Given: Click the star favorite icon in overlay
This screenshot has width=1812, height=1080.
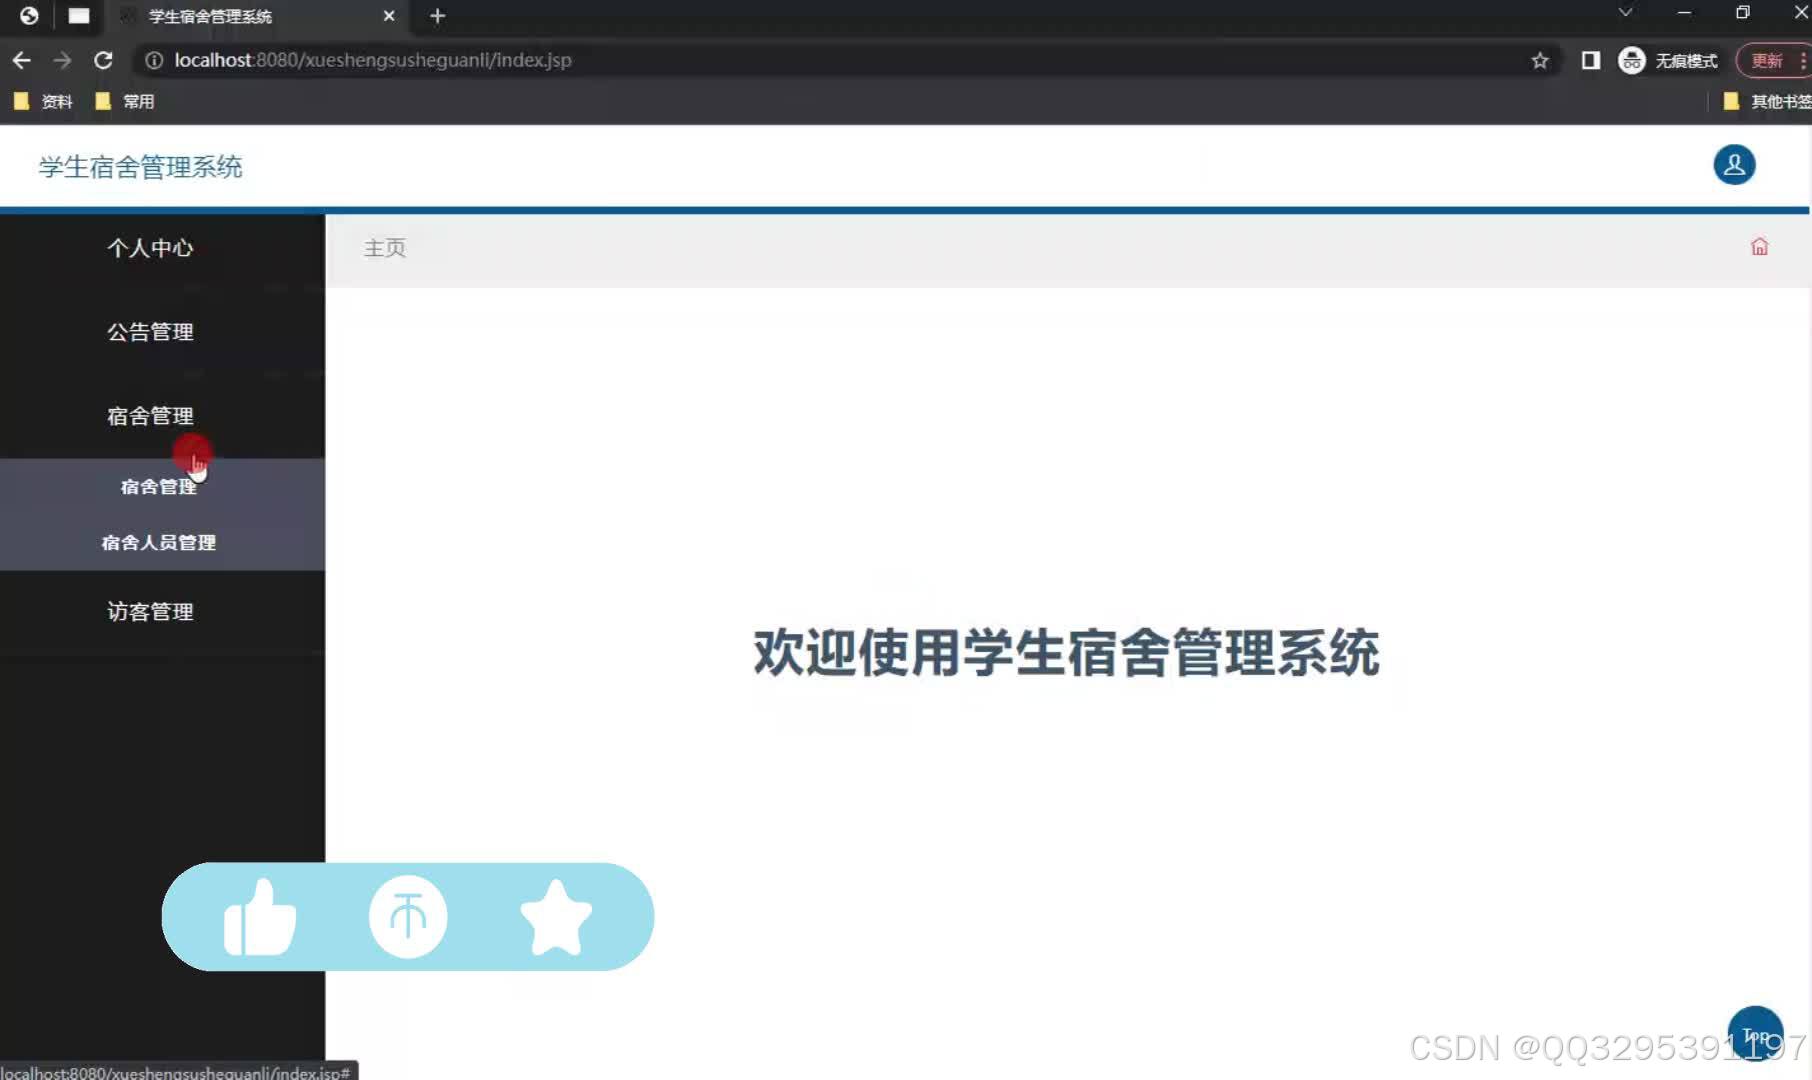Looking at the screenshot, I should tap(556, 917).
